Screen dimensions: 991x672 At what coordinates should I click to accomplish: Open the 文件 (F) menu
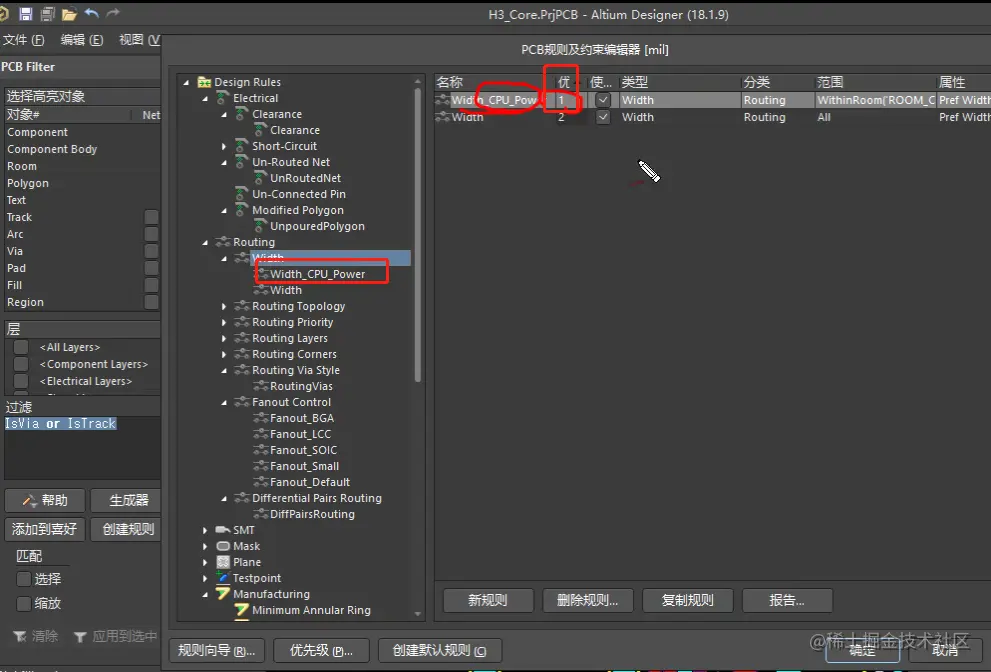tap(24, 40)
